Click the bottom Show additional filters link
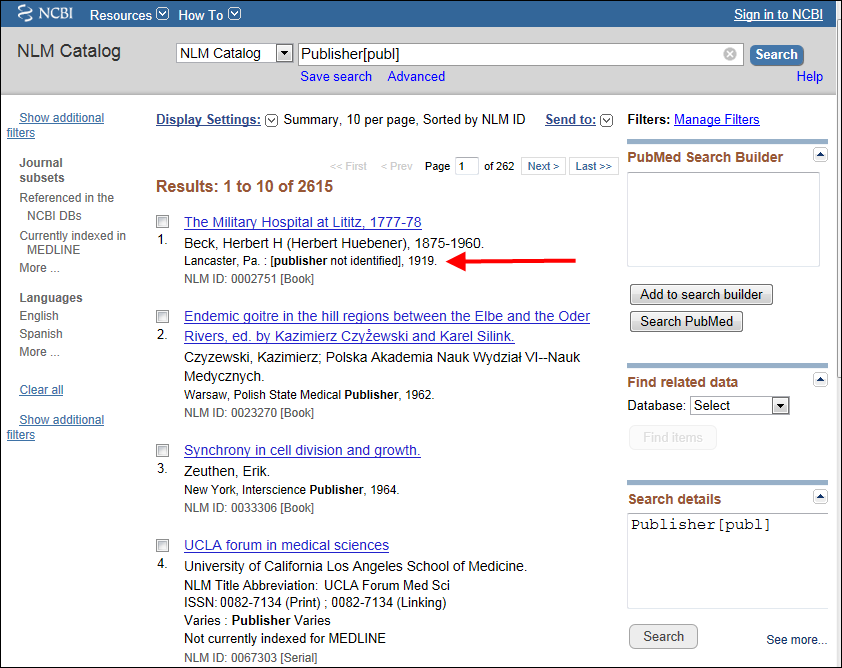The height and width of the screenshot is (668, 842). [55, 427]
